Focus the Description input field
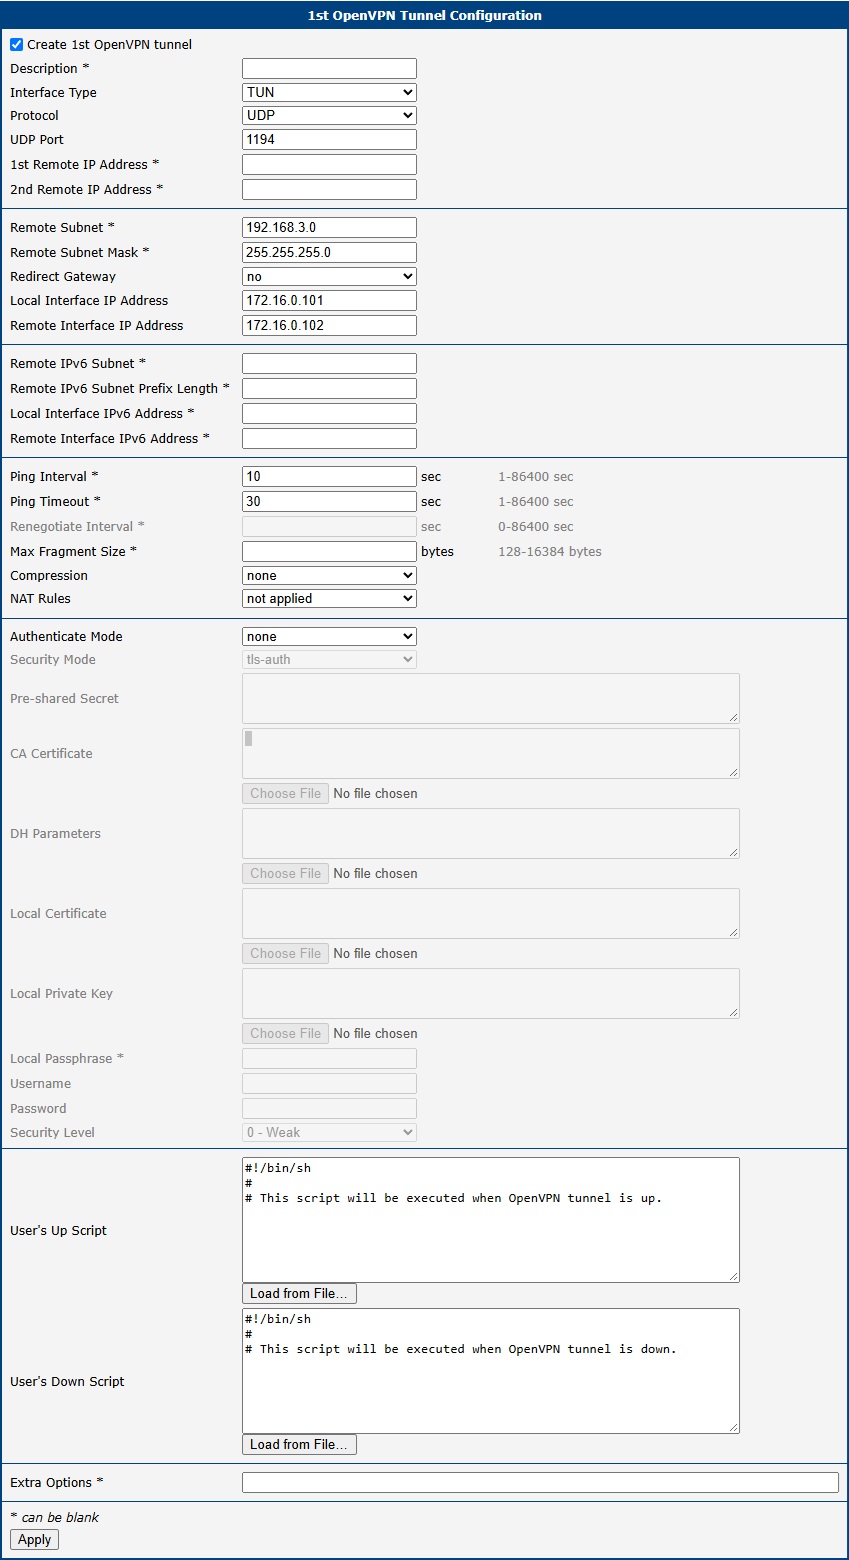Viewport: 849px width, 1560px height. click(329, 68)
